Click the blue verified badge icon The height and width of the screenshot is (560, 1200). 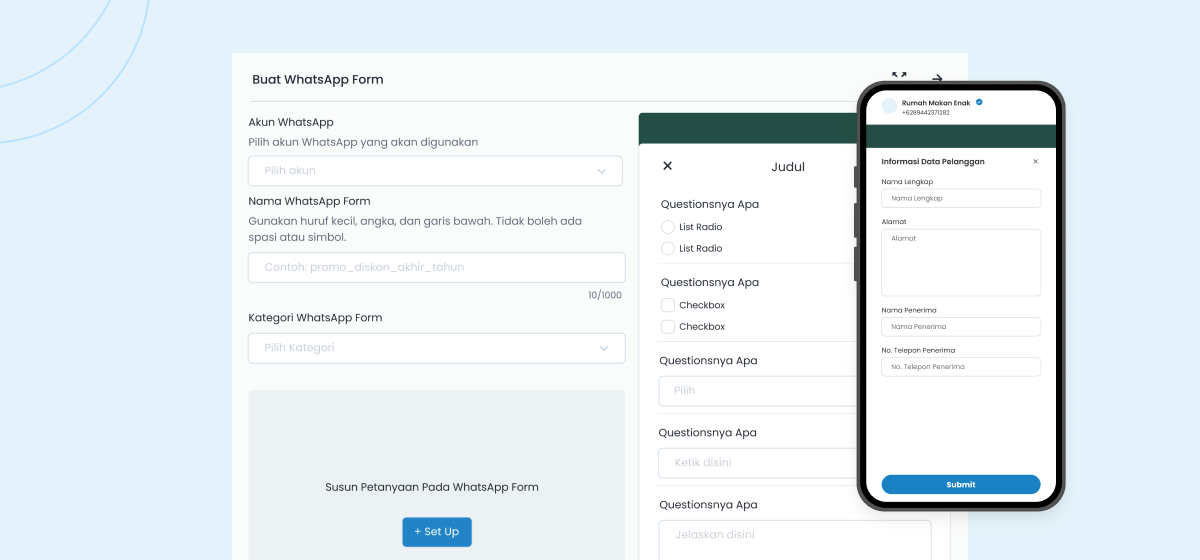pos(979,102)
